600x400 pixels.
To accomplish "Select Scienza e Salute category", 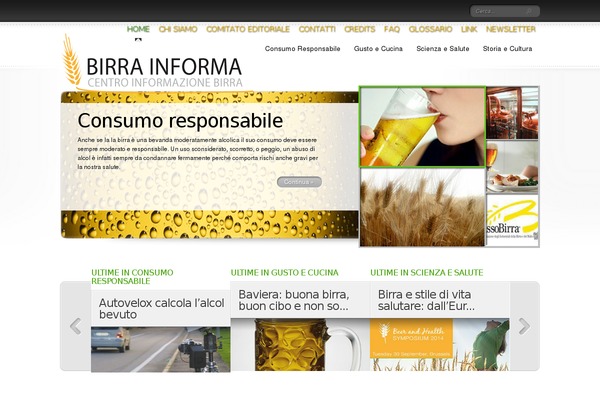I will [443, 49].
